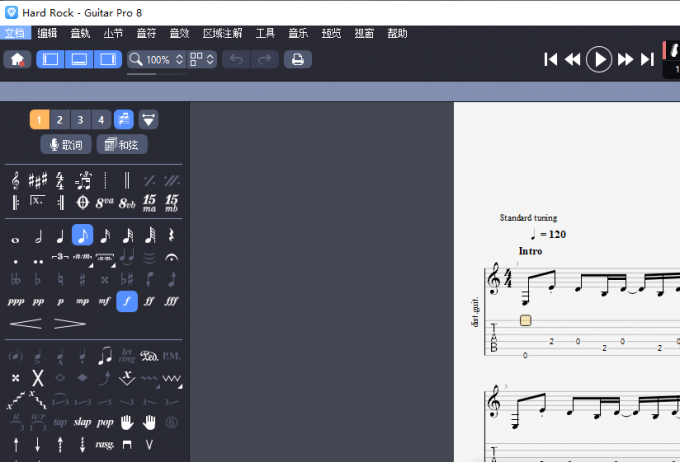The image size is (680, 462).
Task: Fast forward to next bar
Action: 625,59
